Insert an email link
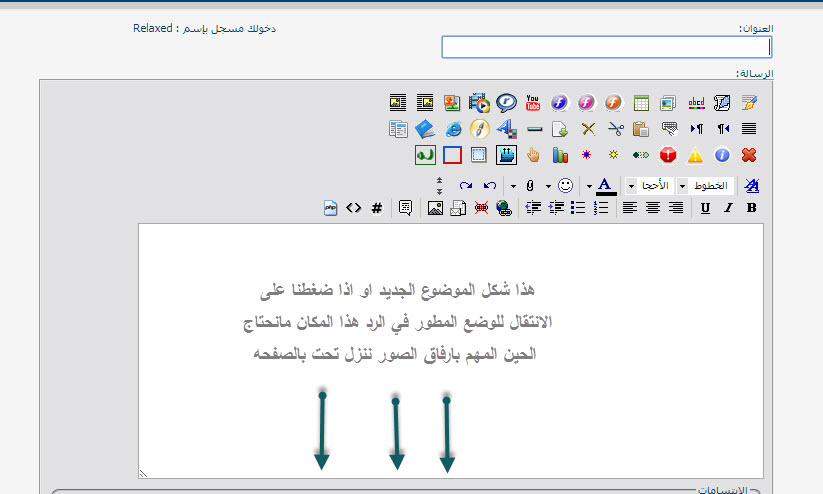Screen dimensions: 823x494 [458, 208]
